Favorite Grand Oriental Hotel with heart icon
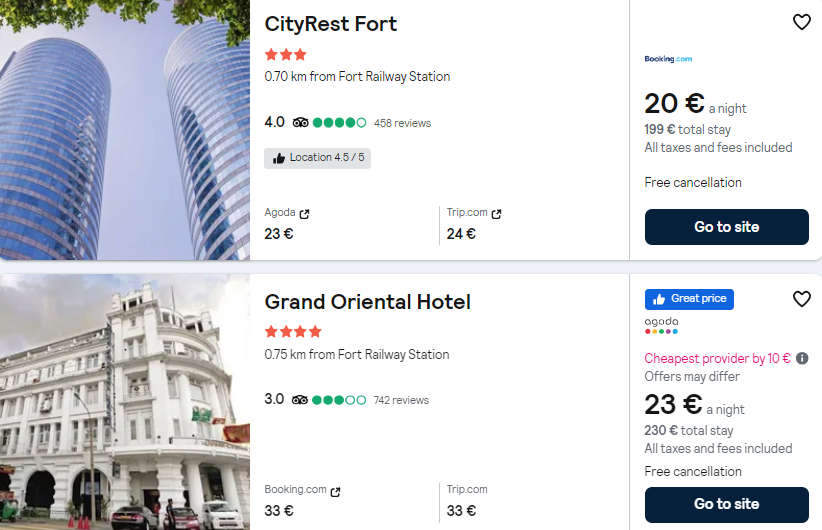Screen dimensions: 822x530 pos(801,299)
